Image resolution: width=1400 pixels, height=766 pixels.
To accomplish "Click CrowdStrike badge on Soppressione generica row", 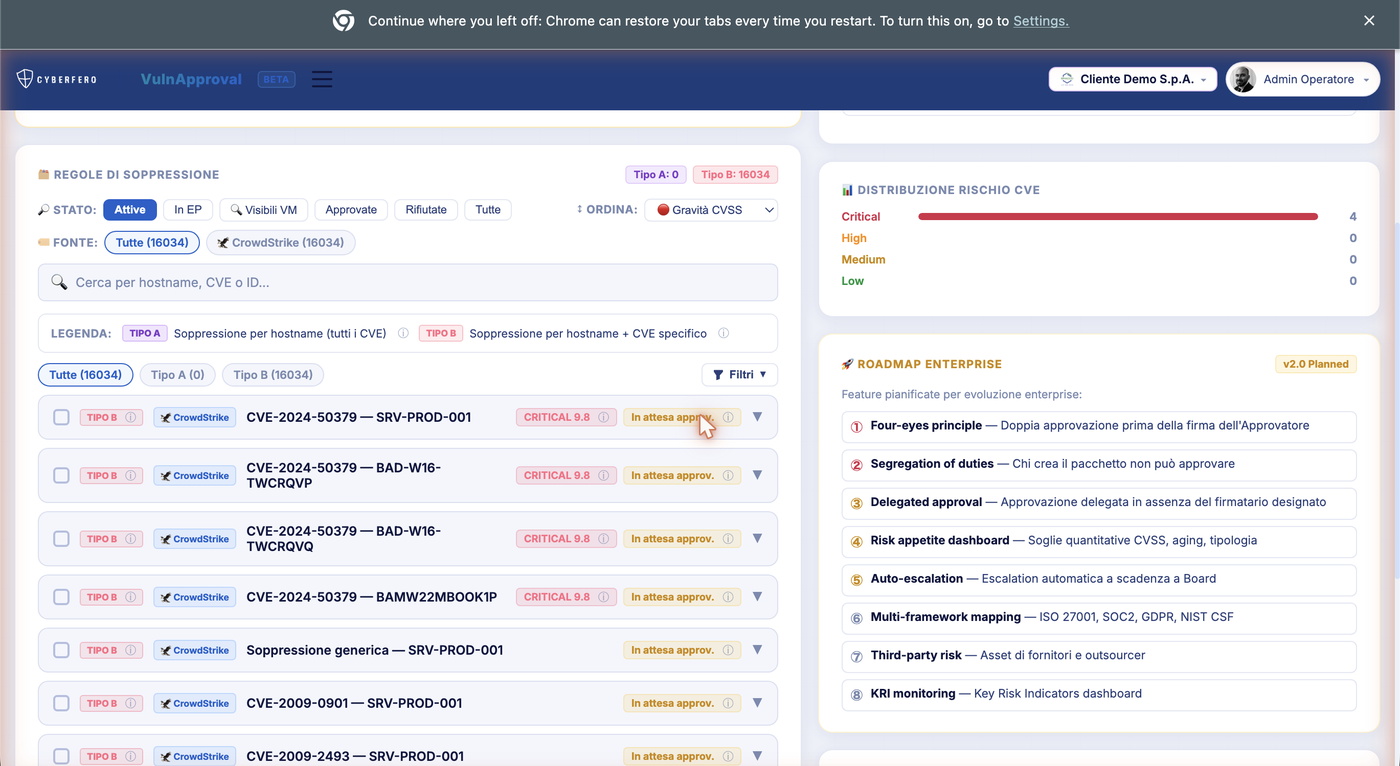I will [x=195, y=650].
